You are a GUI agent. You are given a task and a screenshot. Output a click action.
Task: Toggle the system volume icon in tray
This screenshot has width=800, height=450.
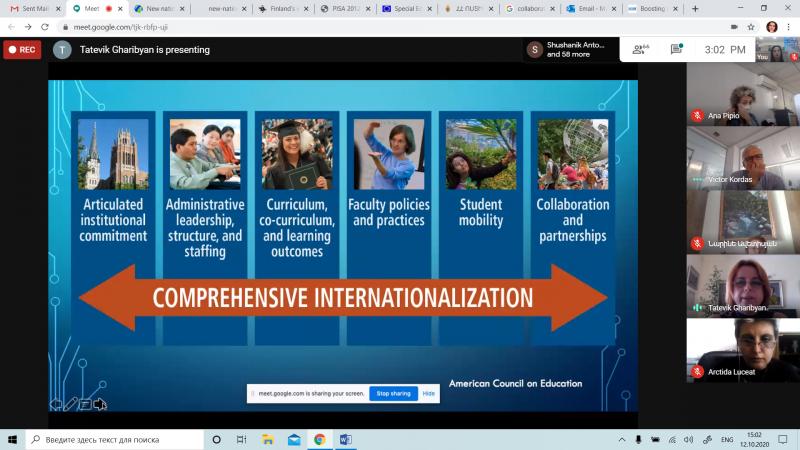click(x=687, y=439)
